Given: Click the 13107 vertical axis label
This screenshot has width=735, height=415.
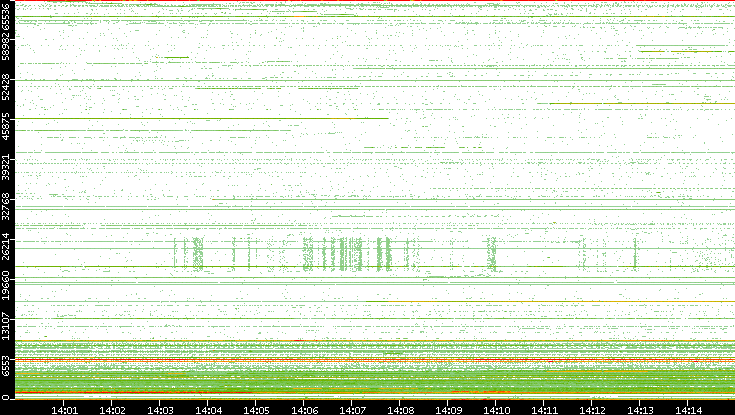Looking at the screenshot, I should tap(7, 323).
